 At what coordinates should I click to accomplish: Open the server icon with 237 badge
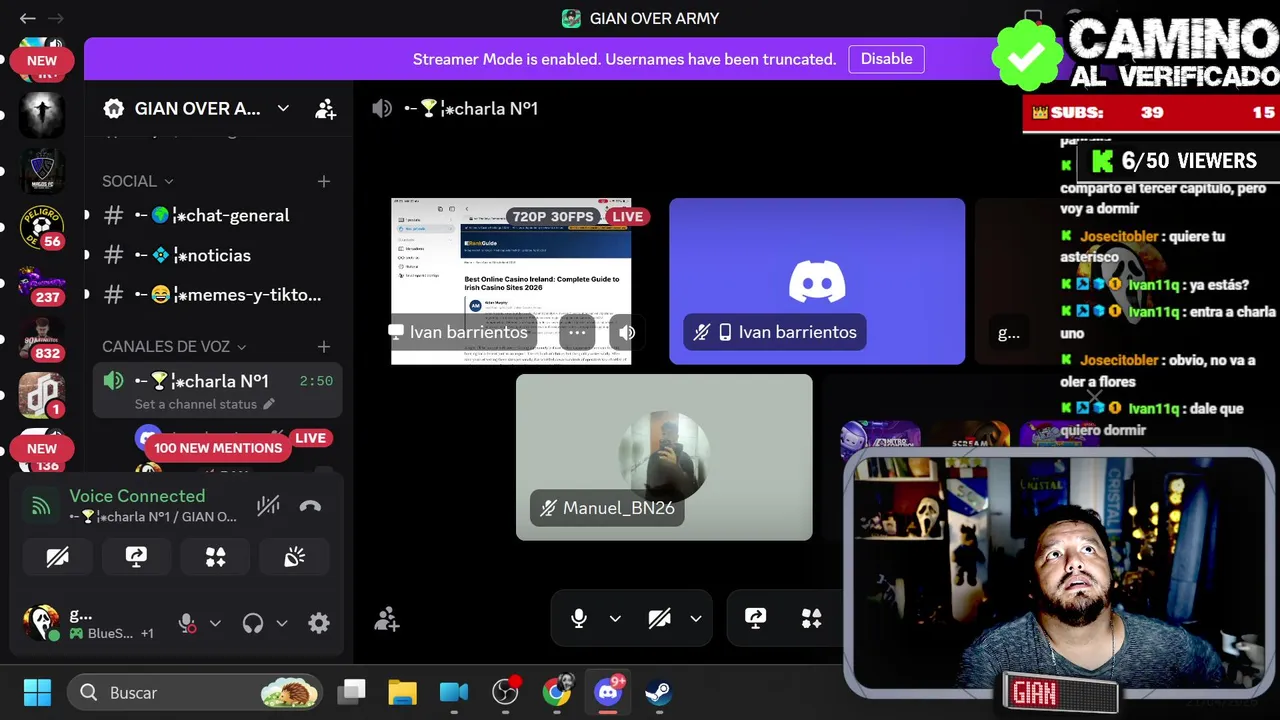[x=42, y=285]
